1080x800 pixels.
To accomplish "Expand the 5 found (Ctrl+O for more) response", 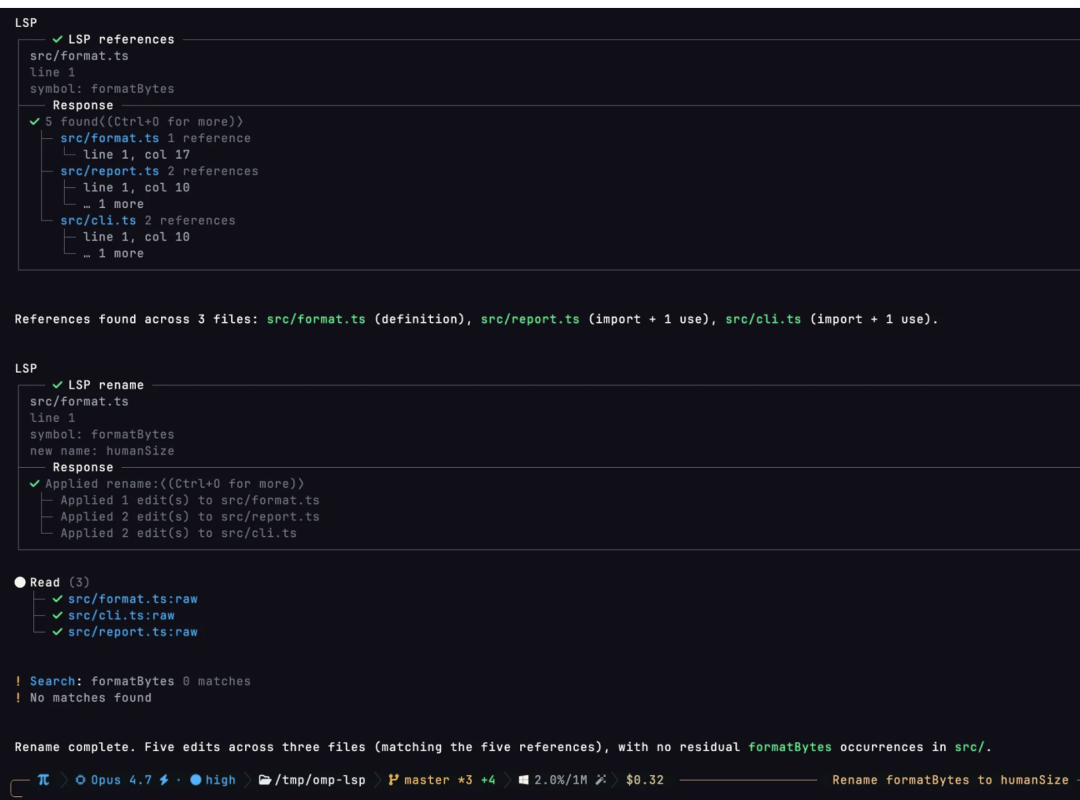I will (x=144, y=121).
